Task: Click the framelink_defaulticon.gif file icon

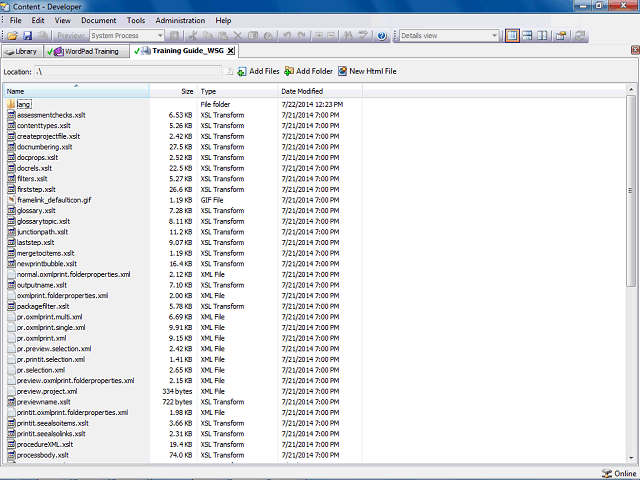Action: coord(11,200)
